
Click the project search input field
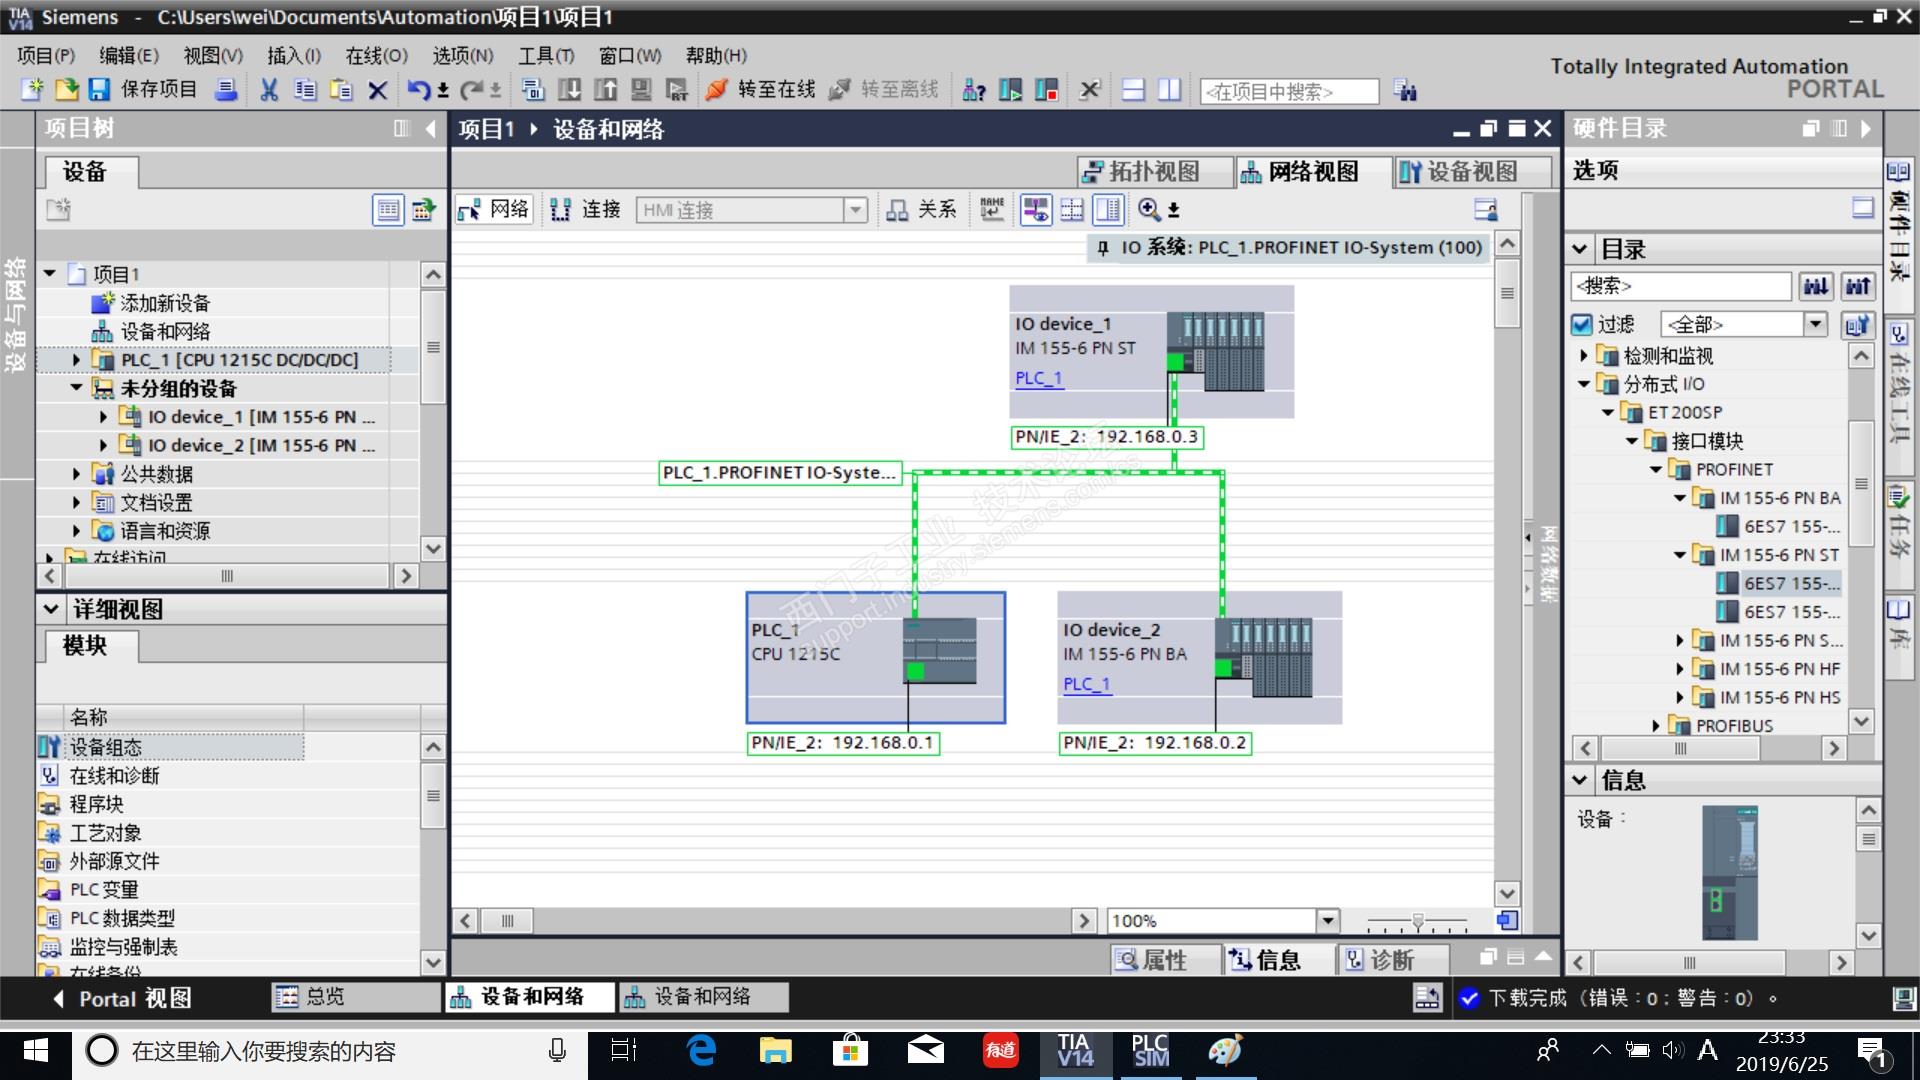[1288, 92]
